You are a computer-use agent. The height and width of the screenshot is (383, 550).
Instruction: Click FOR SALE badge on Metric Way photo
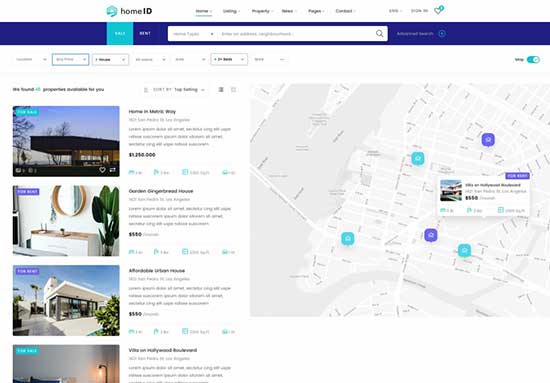point(27,112)
